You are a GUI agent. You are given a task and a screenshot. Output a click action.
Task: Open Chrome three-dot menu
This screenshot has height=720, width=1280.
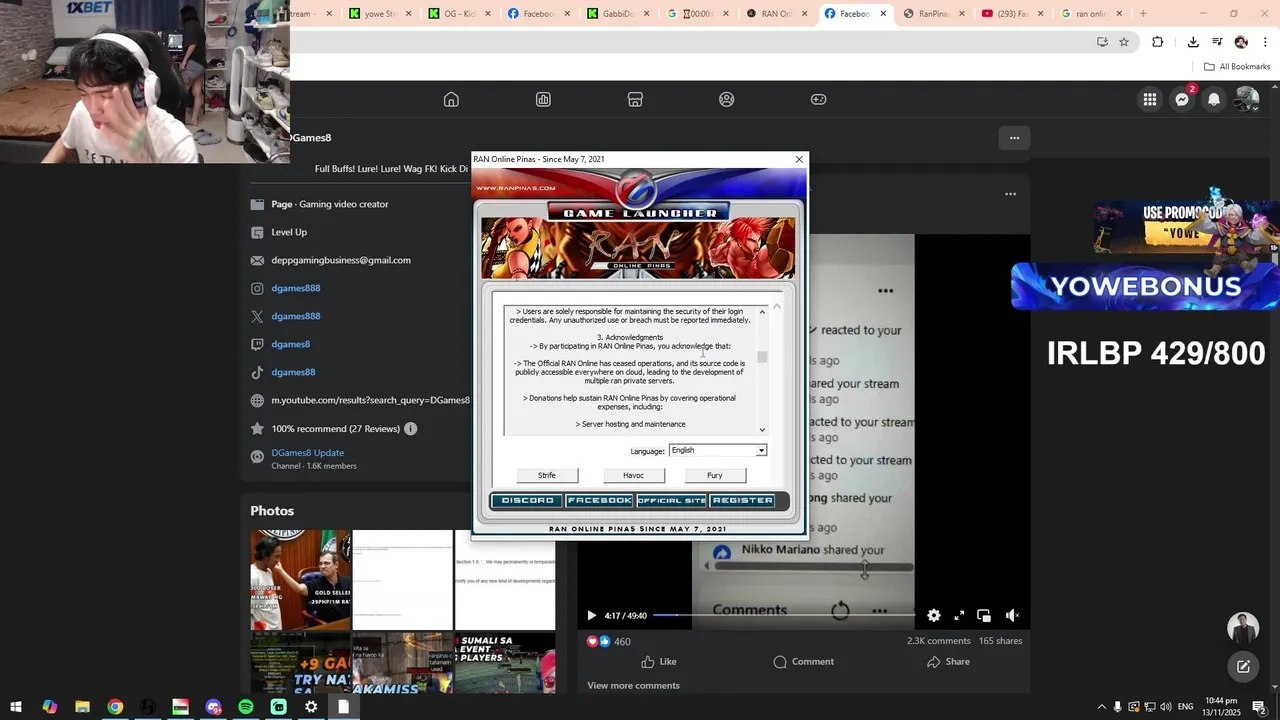coord(1266,42)
